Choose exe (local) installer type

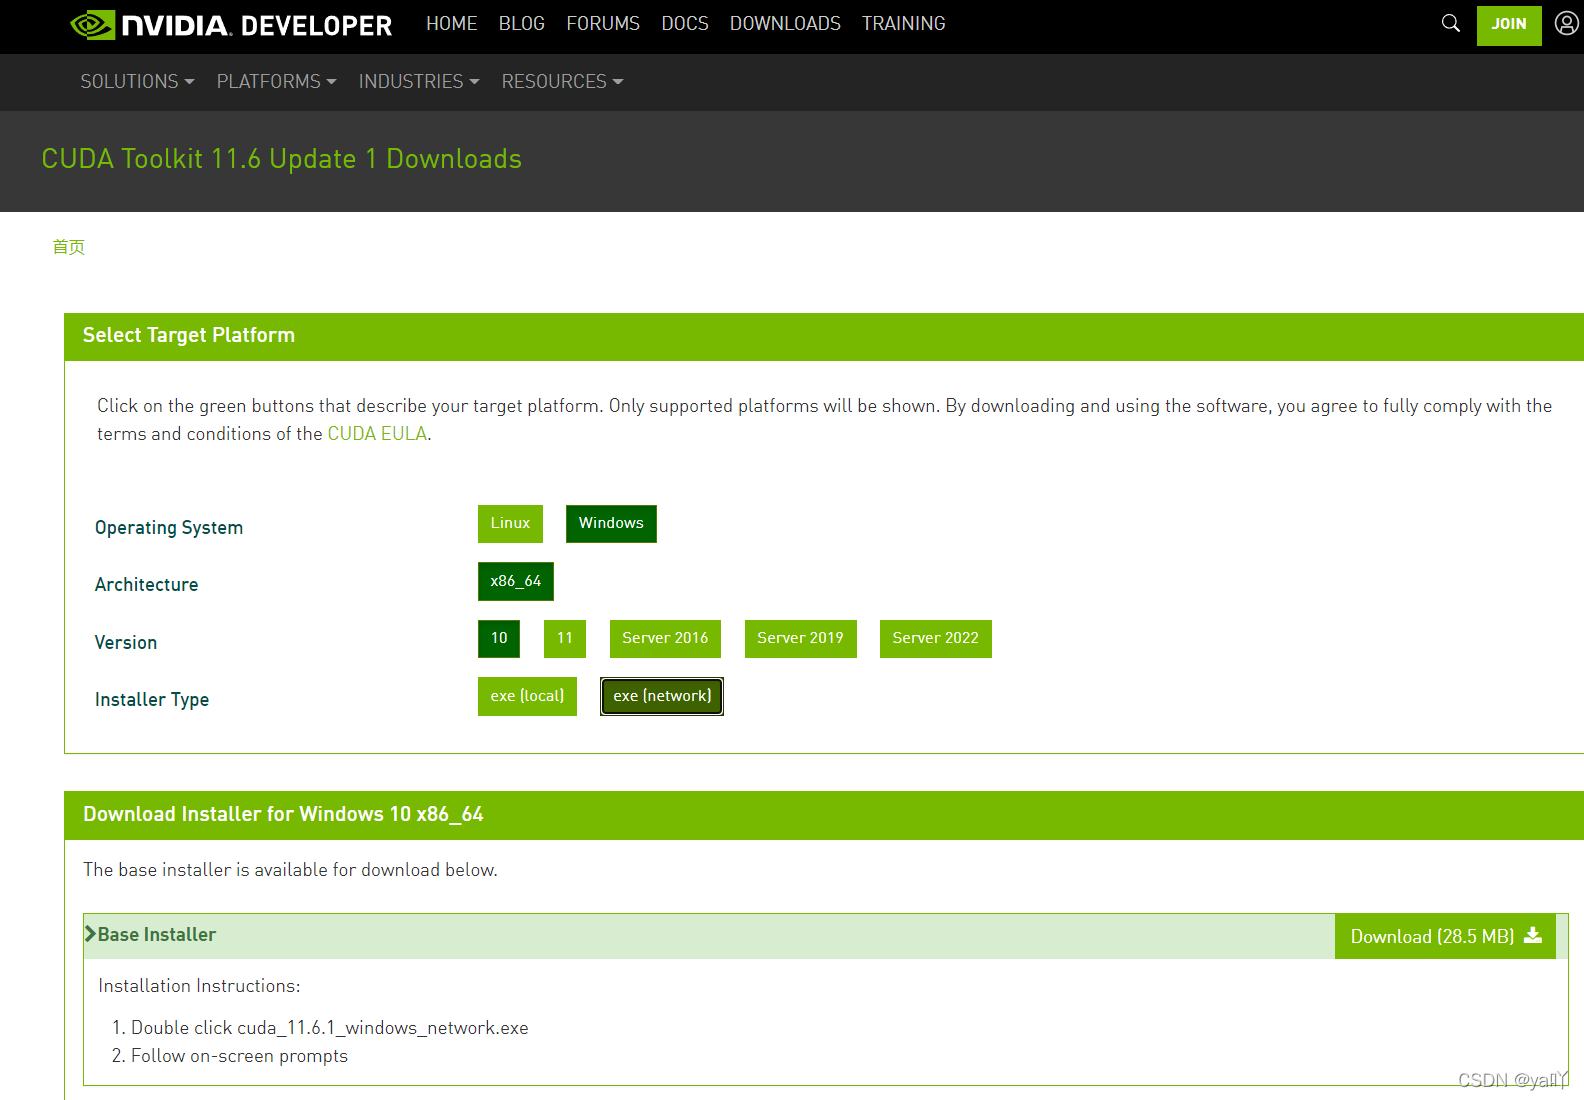[527, 697]
